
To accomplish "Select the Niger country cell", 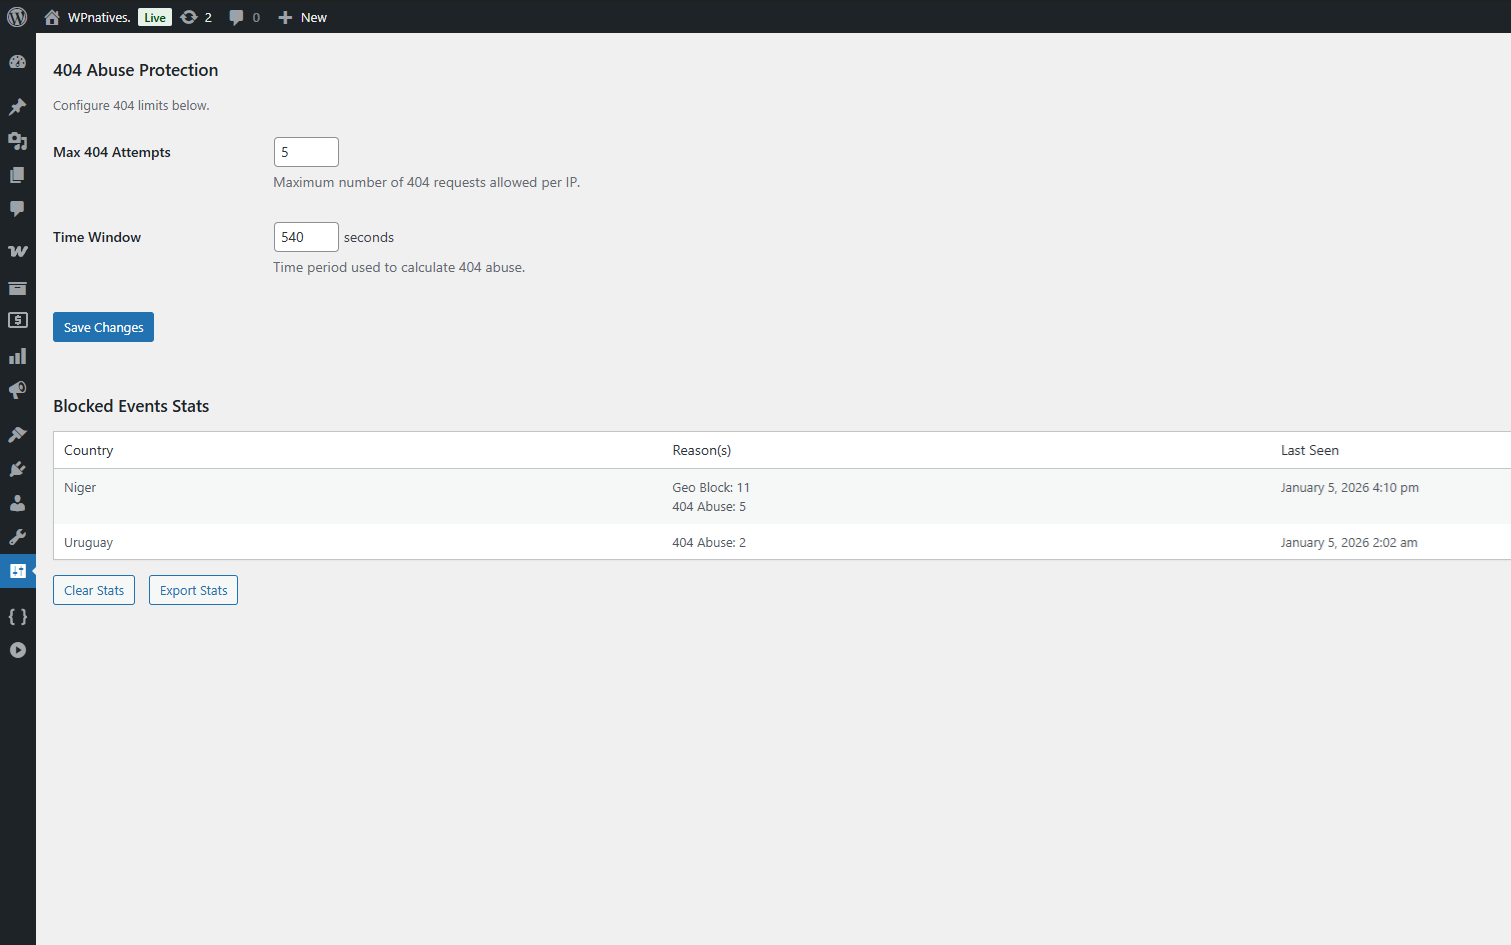I will click(80, 487).
